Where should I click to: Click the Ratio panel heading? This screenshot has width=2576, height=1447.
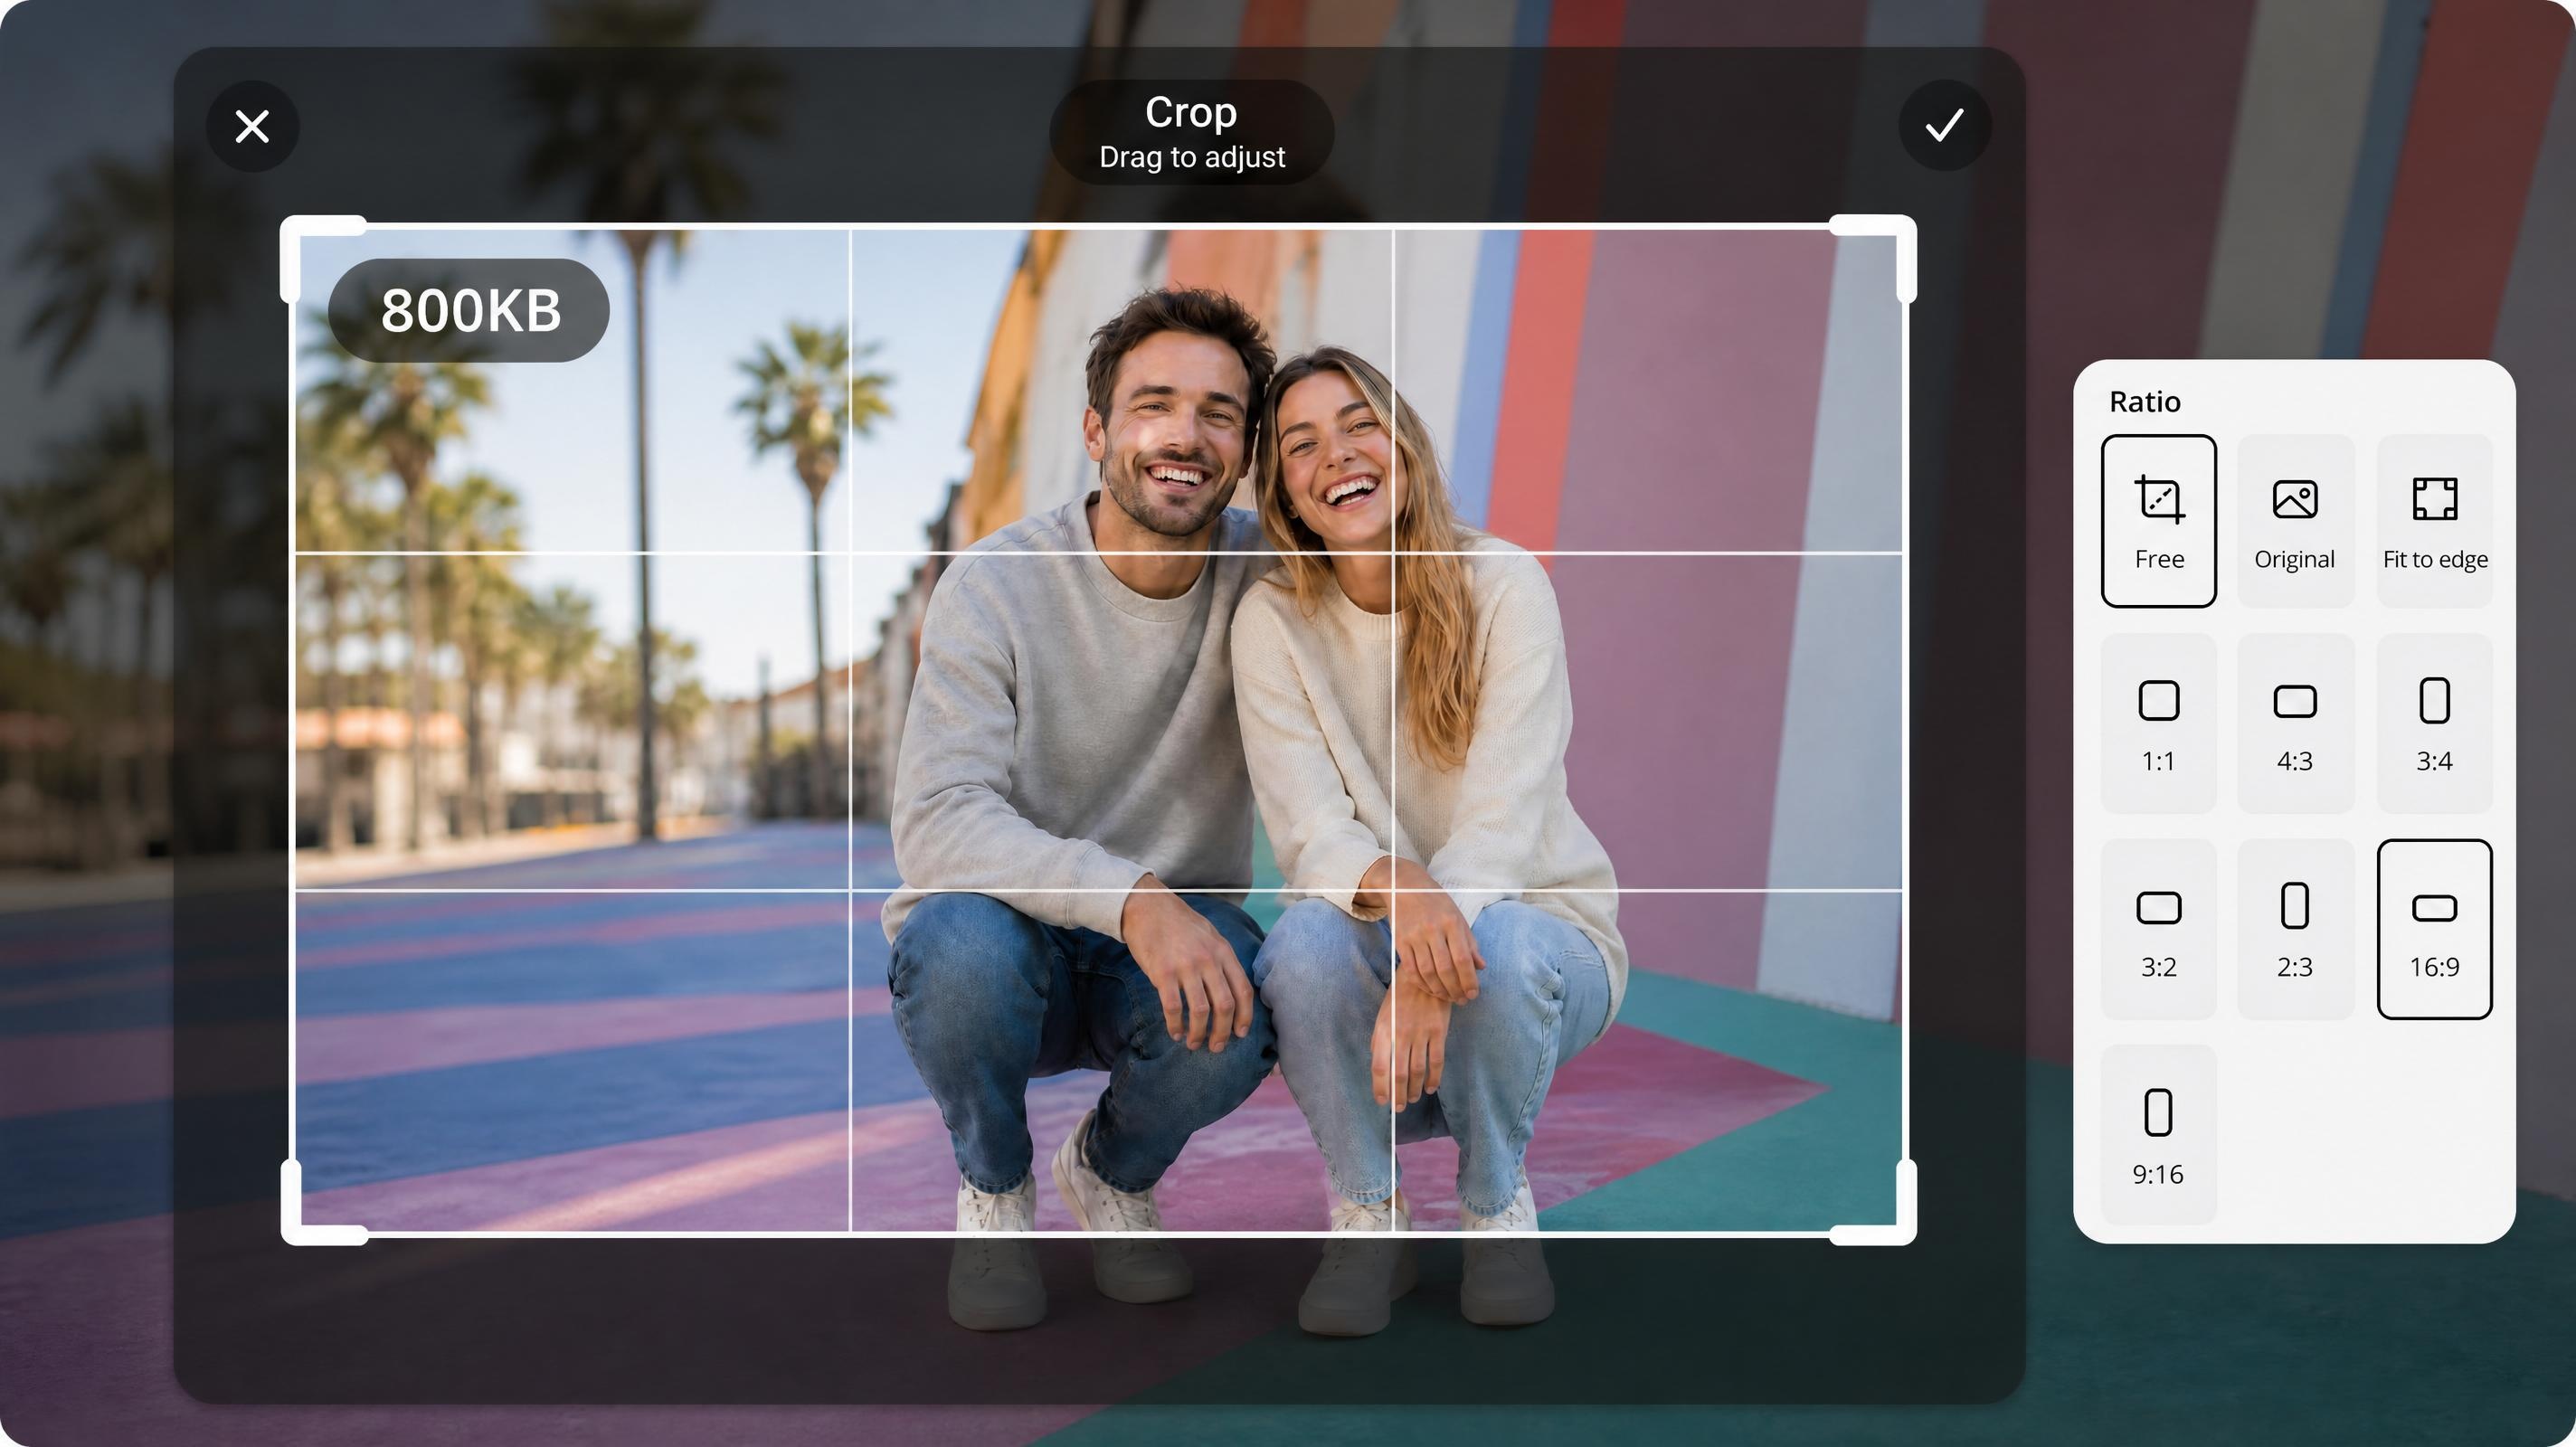[x=2144, y=402]
